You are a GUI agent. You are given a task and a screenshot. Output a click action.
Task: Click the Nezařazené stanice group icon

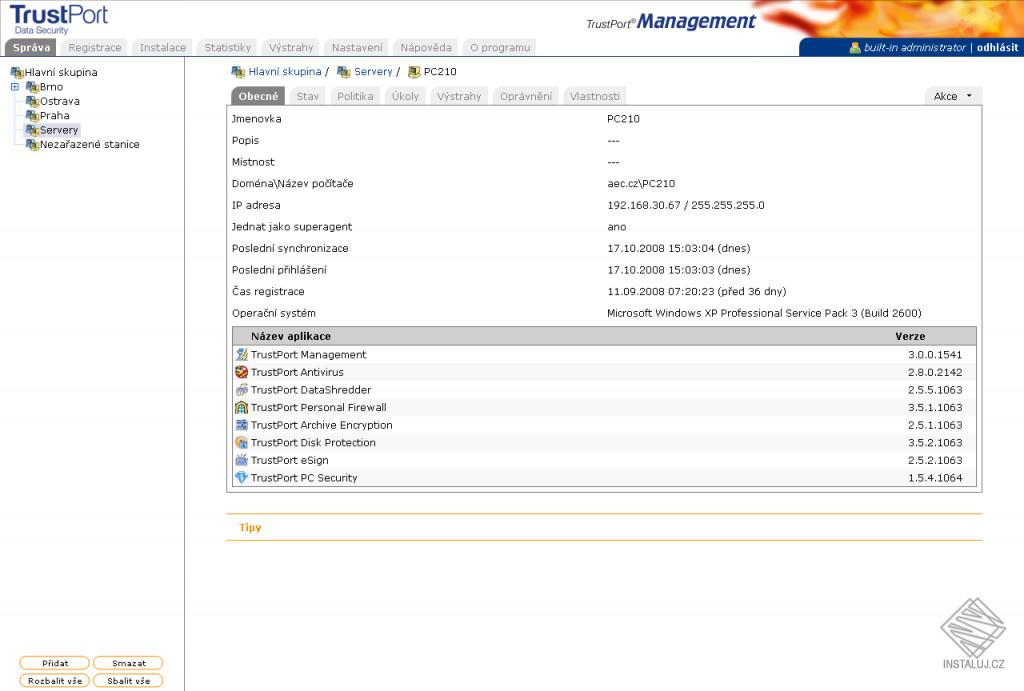coord(33,144)
